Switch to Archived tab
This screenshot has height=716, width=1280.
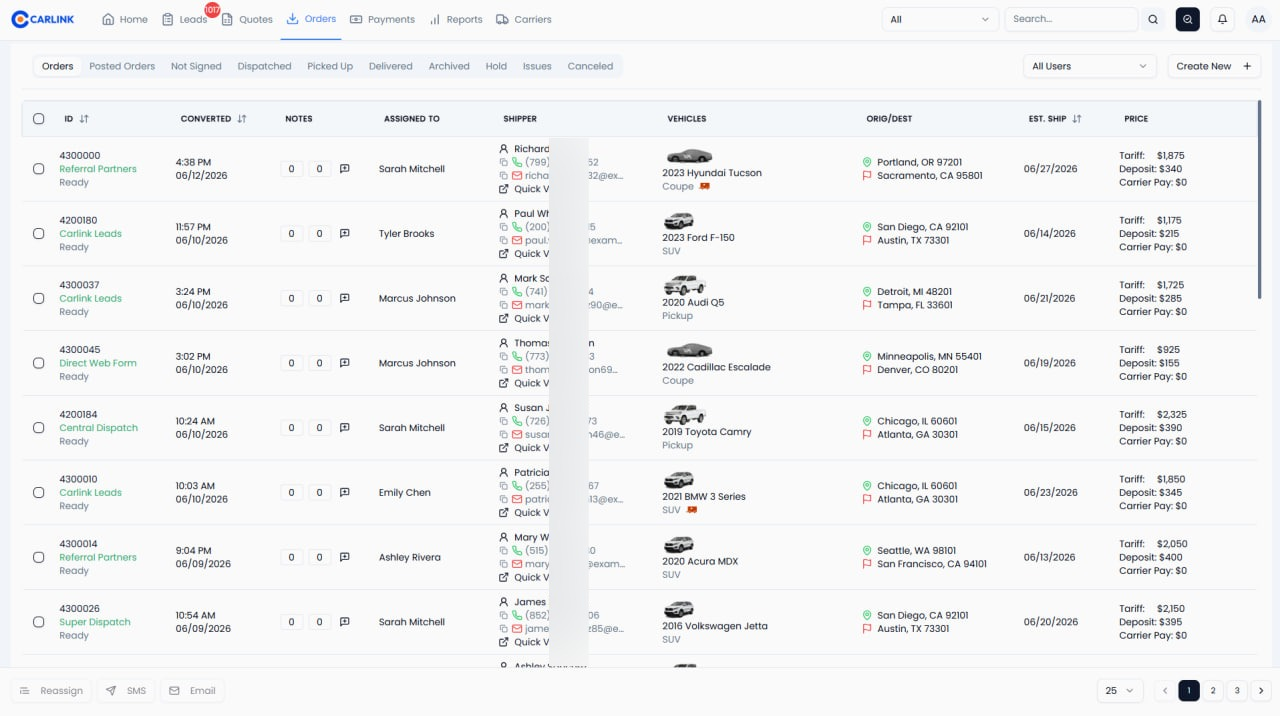click(449, 66)
